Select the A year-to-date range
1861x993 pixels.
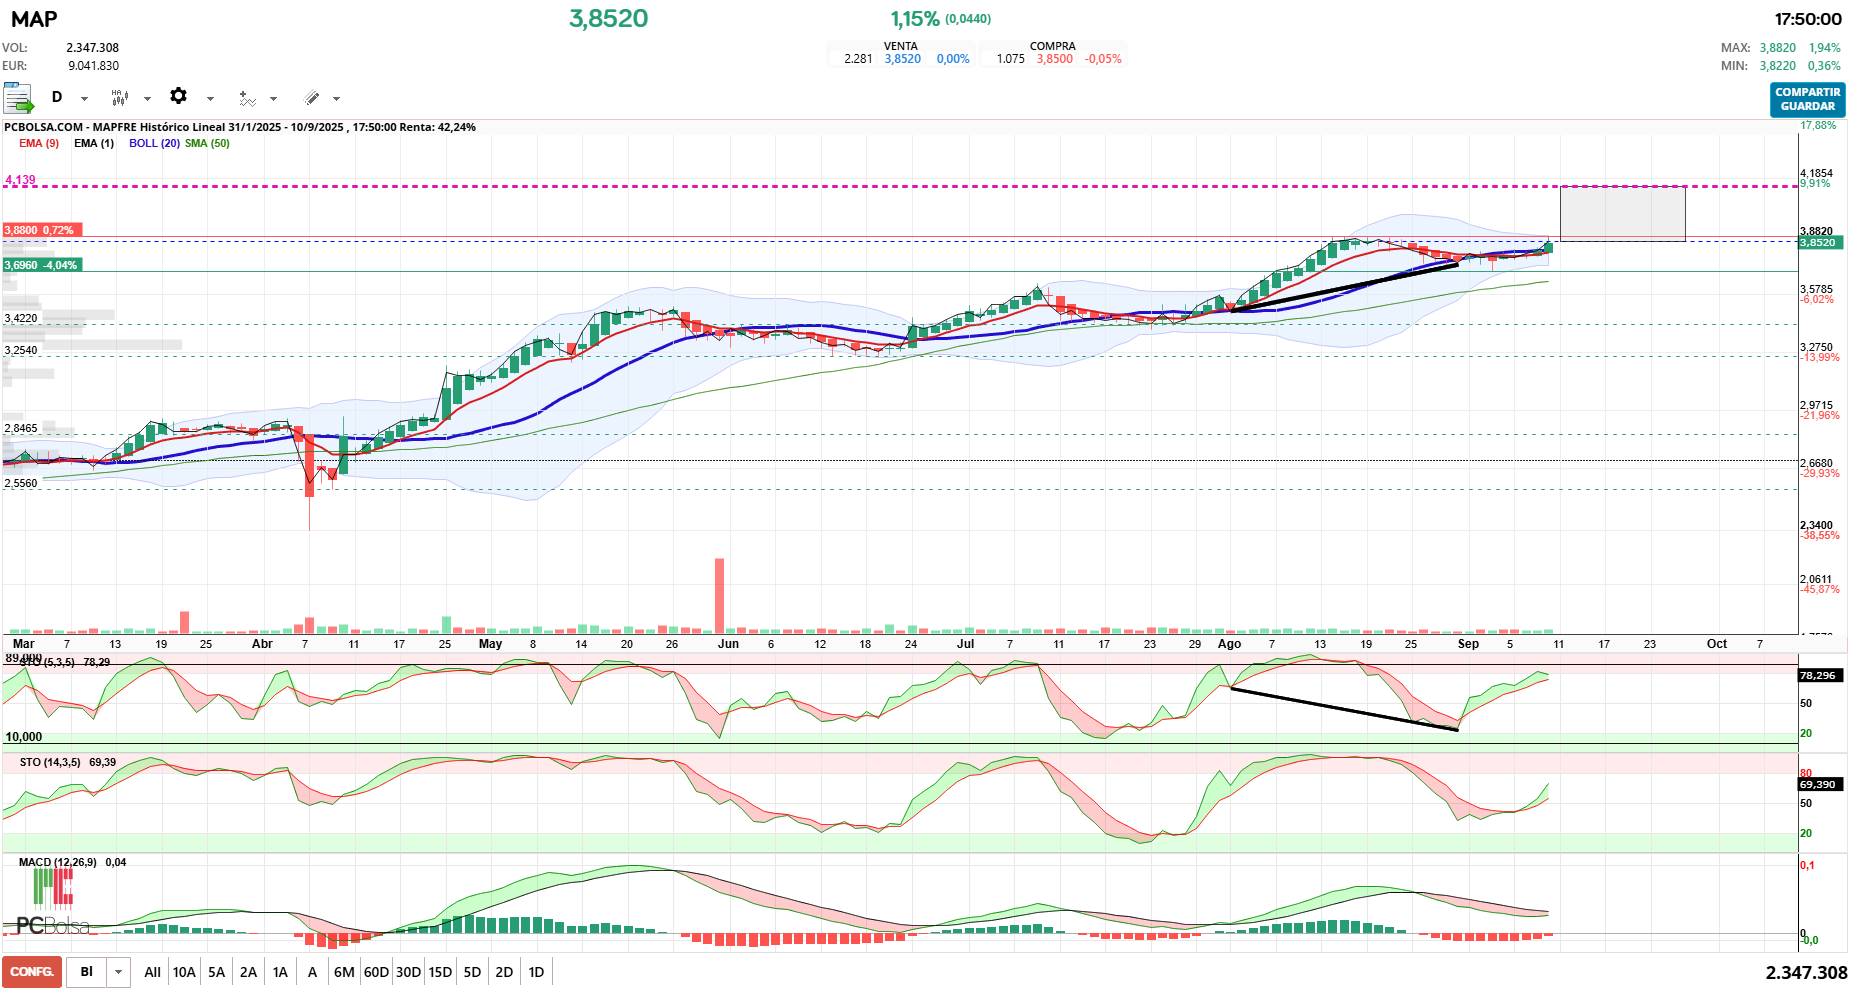pos(312,972)
